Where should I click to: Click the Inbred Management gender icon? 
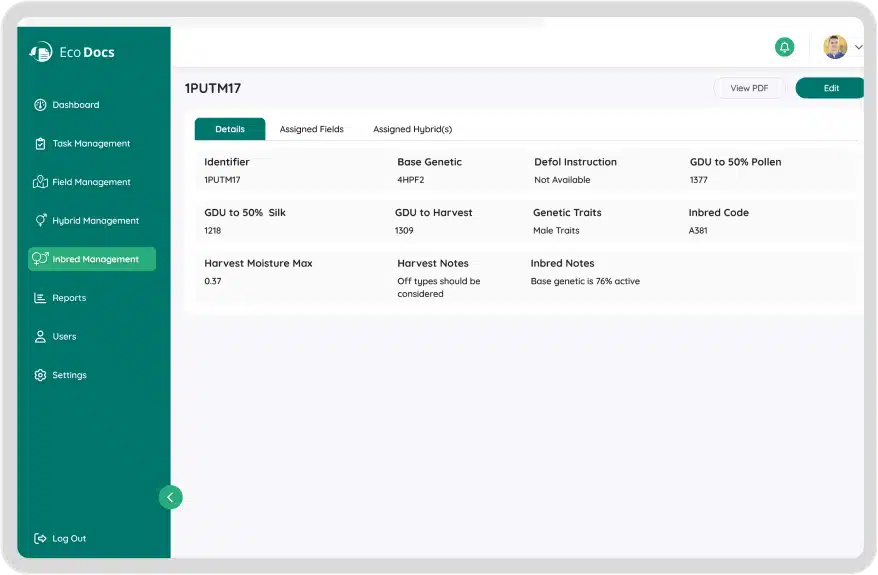pyautogui.click(x=40, y=259)
